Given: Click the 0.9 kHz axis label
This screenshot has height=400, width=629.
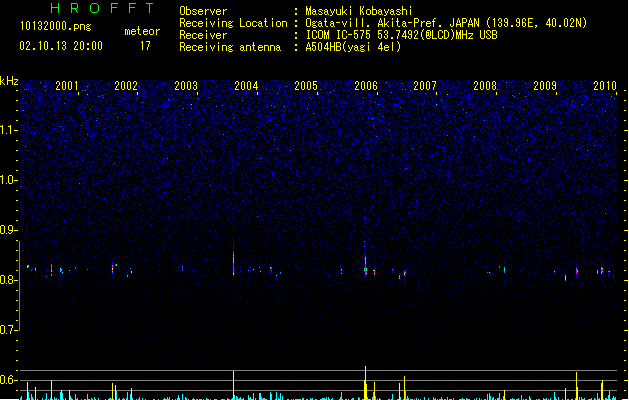Looking at the screenshot, I should (8, 230).
